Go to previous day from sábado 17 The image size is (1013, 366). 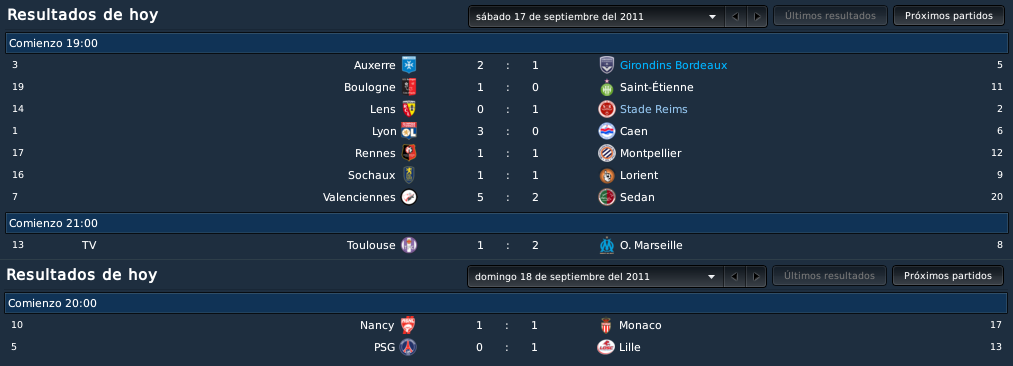click(x=735, y=17)
